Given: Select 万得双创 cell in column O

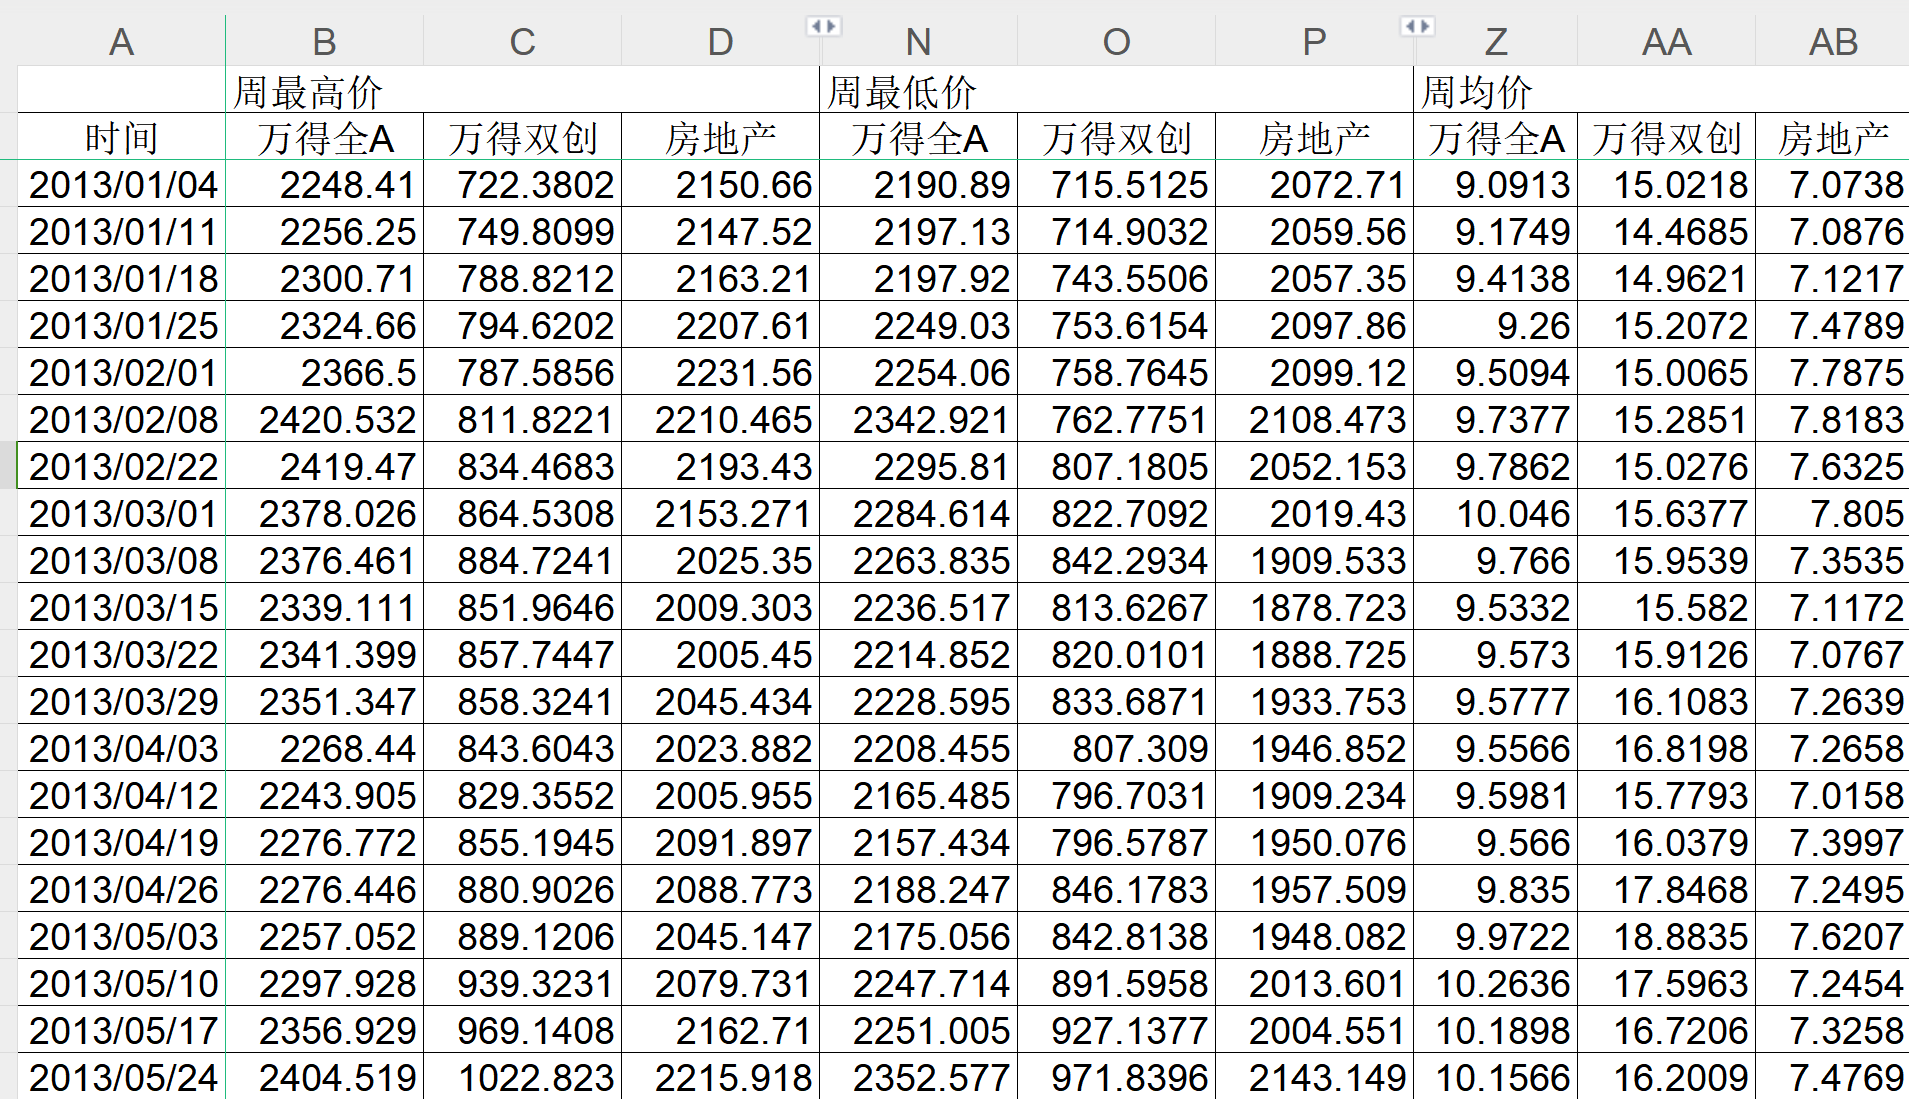Looking at the screenshot, I should click(1116, 137).
